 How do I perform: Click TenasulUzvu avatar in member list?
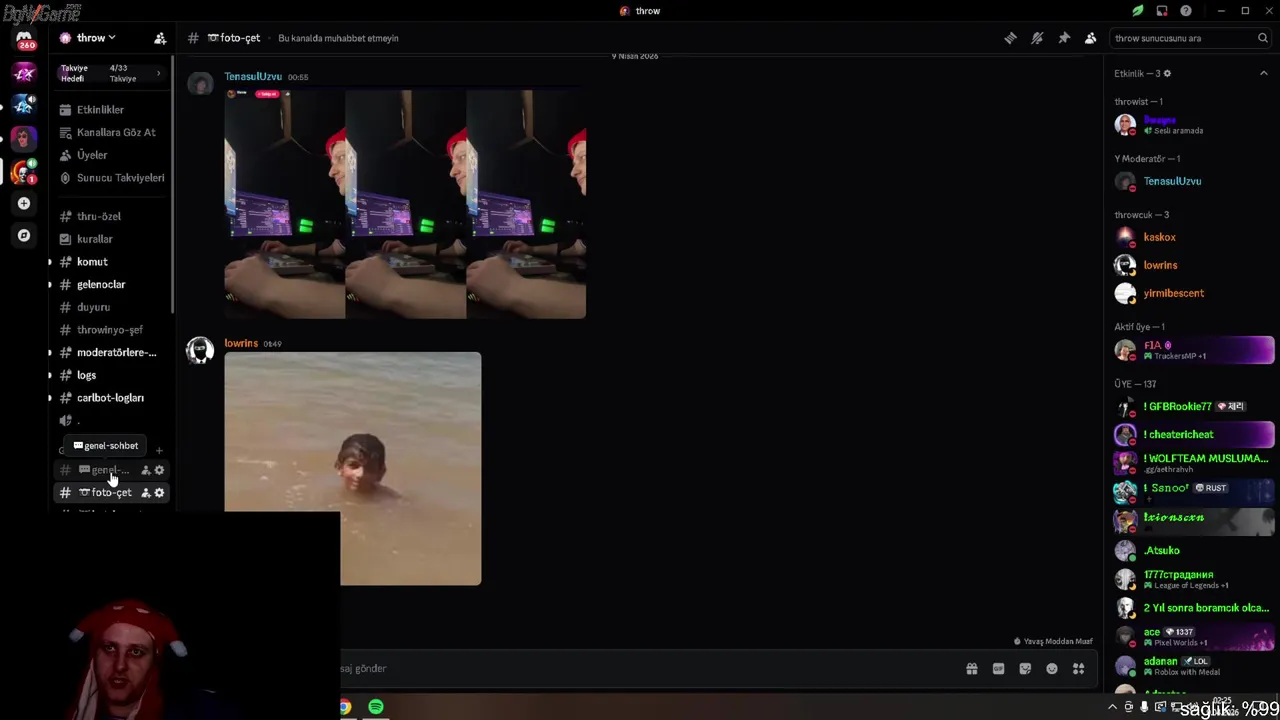(1125, 182)
